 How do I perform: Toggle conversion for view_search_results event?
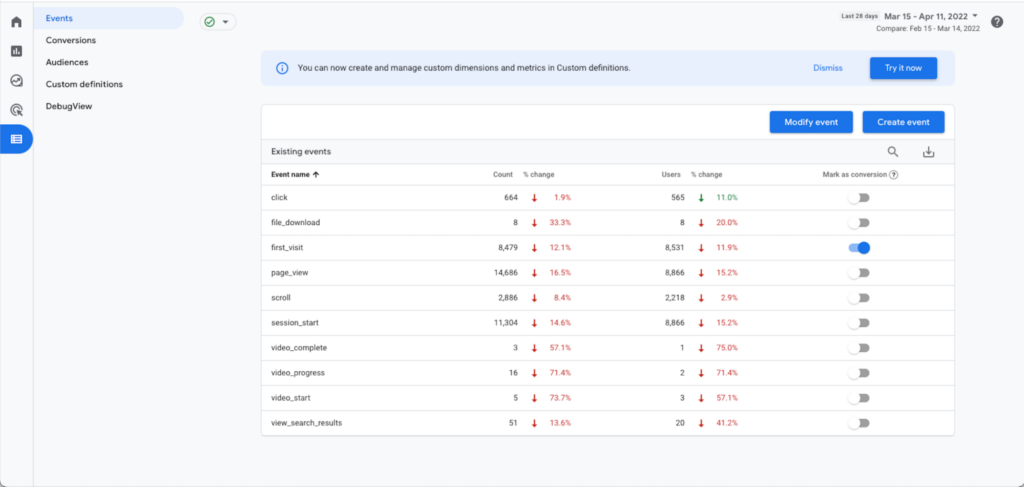pos(859,423)
